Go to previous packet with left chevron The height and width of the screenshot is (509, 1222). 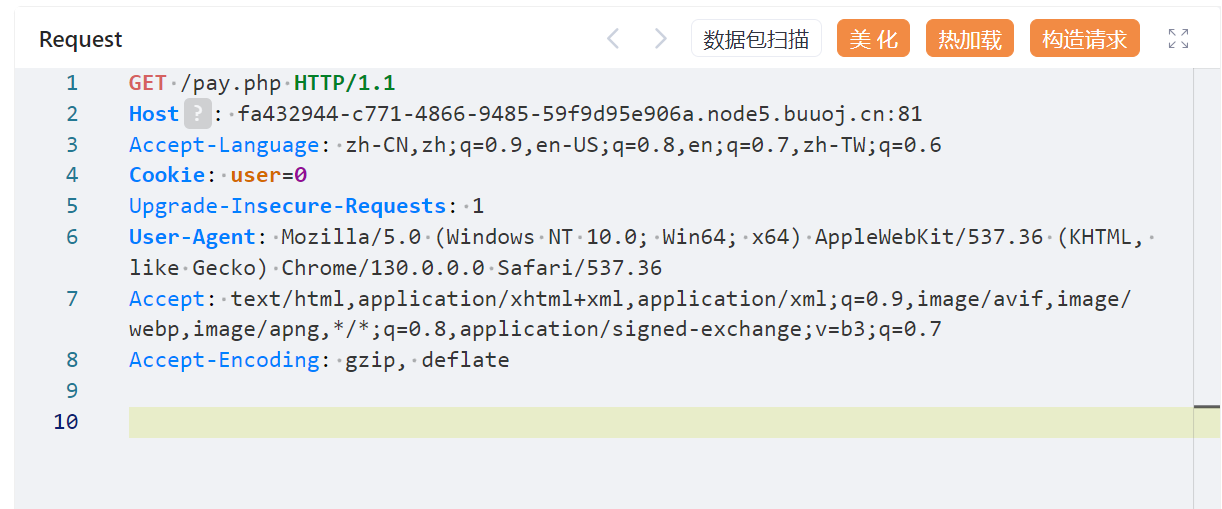click(613, 39)
